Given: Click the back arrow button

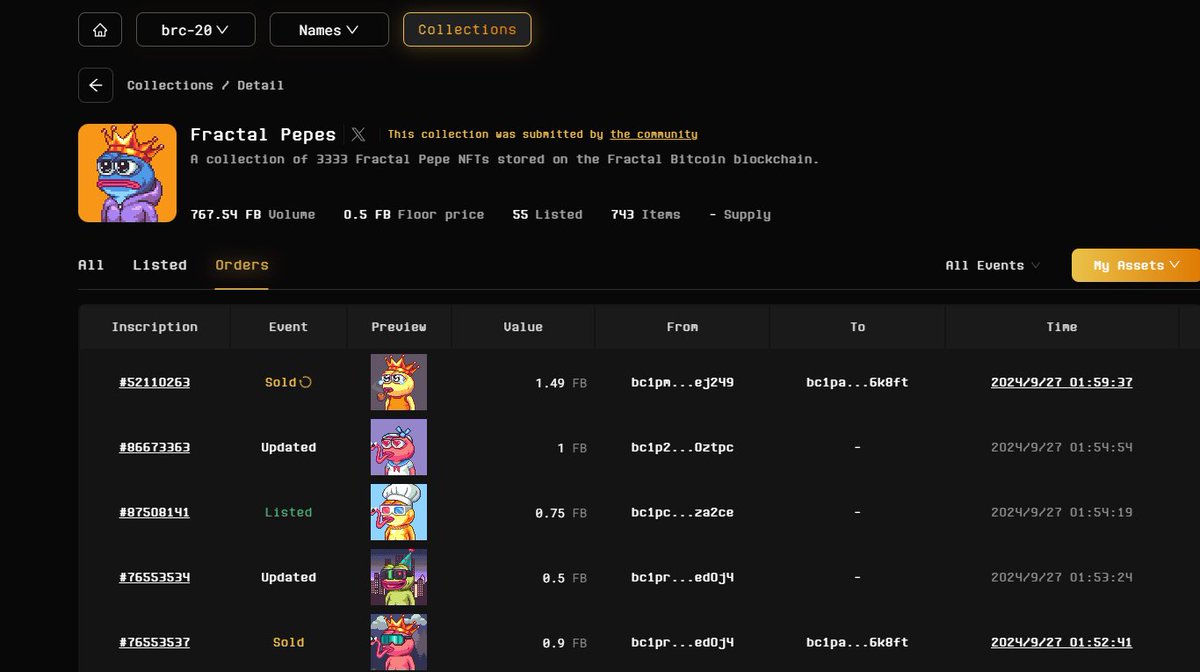Looking at the screenshot, I should click(95, 85).
